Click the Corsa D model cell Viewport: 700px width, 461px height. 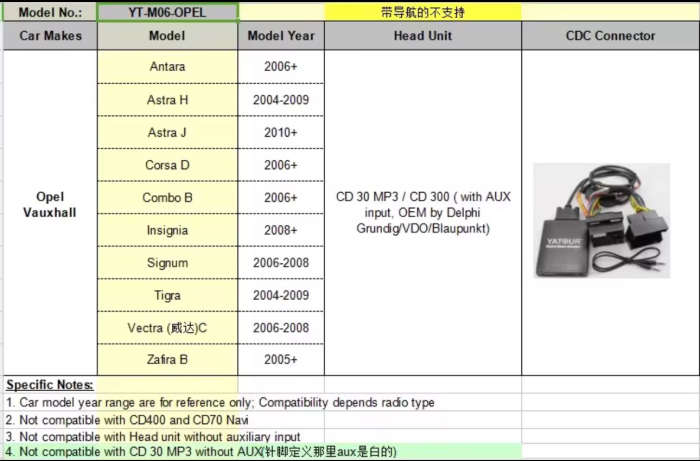(167, 165)
